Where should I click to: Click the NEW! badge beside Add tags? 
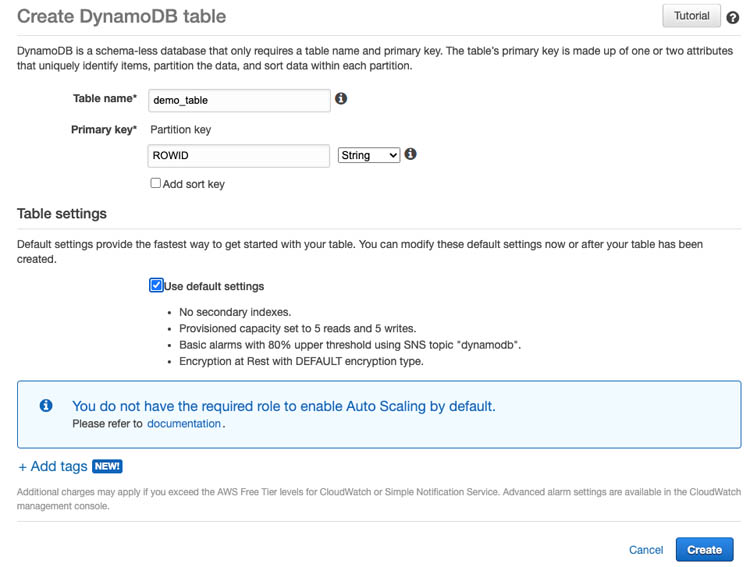[107, 466]
